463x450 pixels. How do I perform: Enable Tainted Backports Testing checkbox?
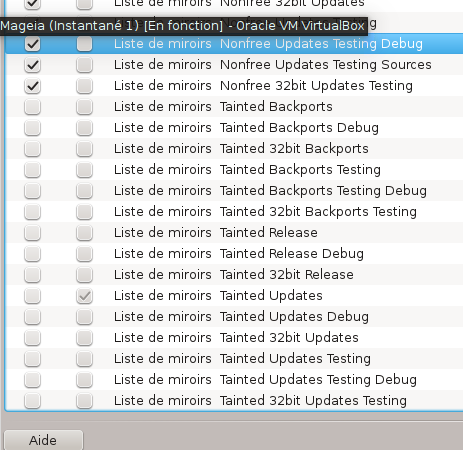(x=33, y=170)
